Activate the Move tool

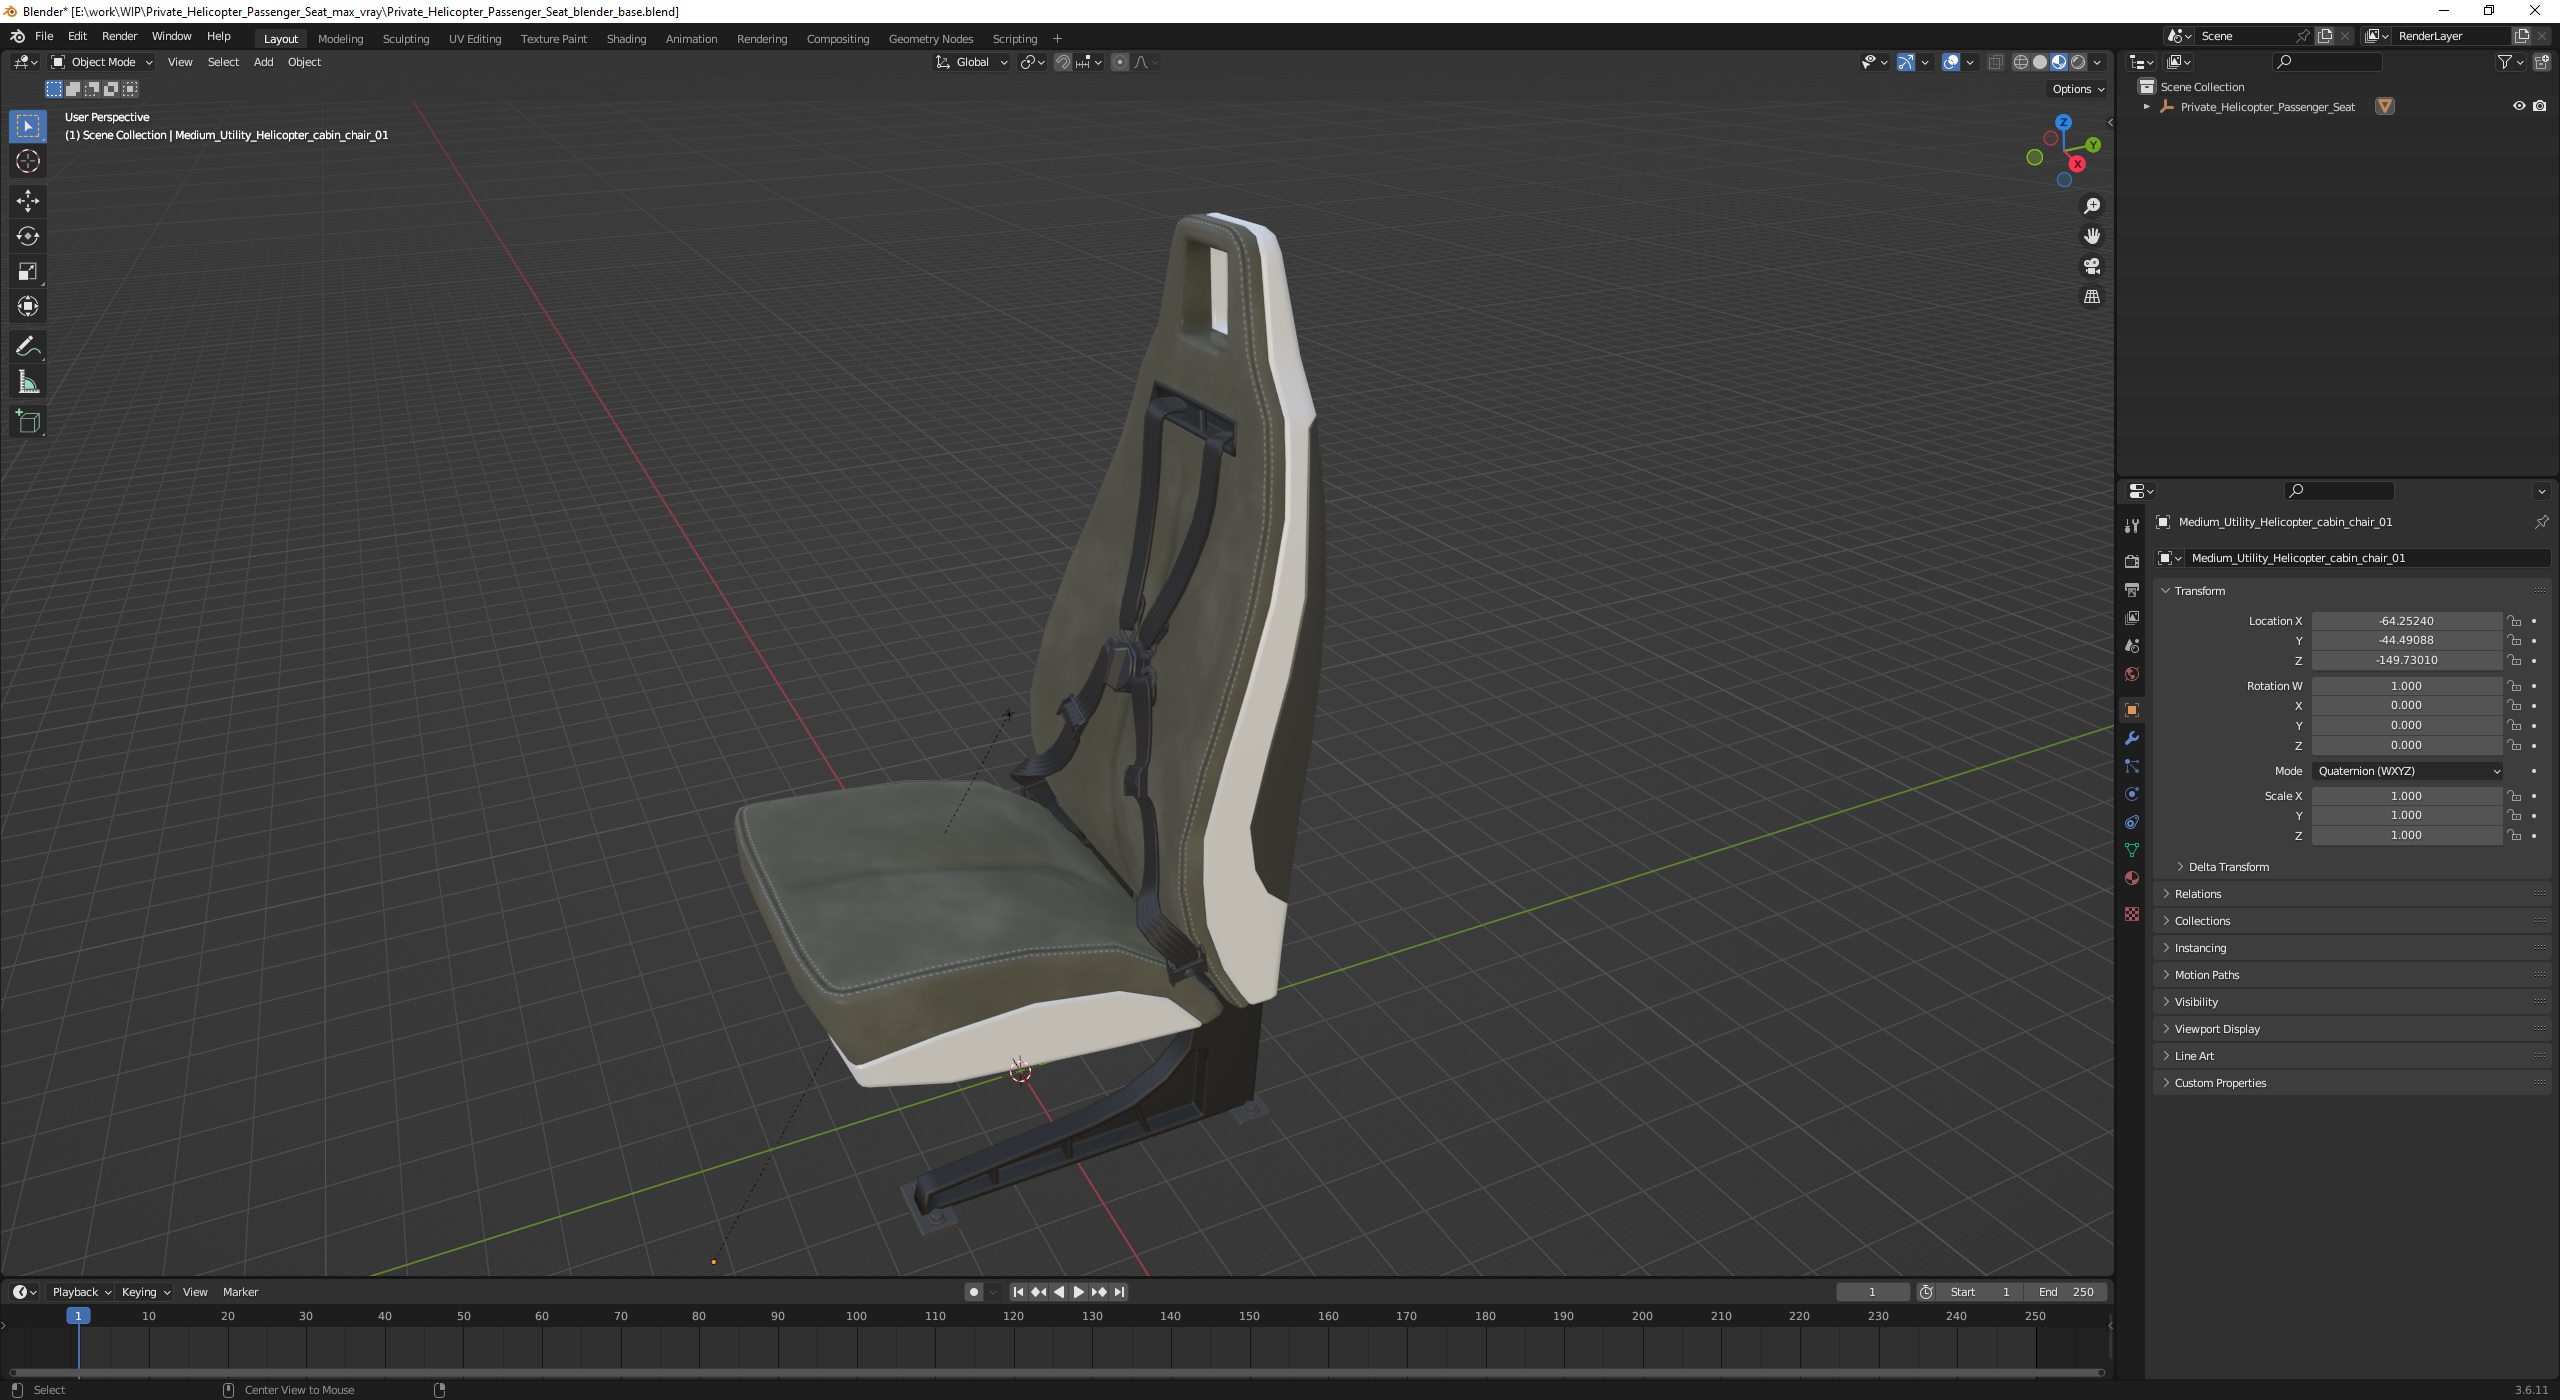click(28, 201)
